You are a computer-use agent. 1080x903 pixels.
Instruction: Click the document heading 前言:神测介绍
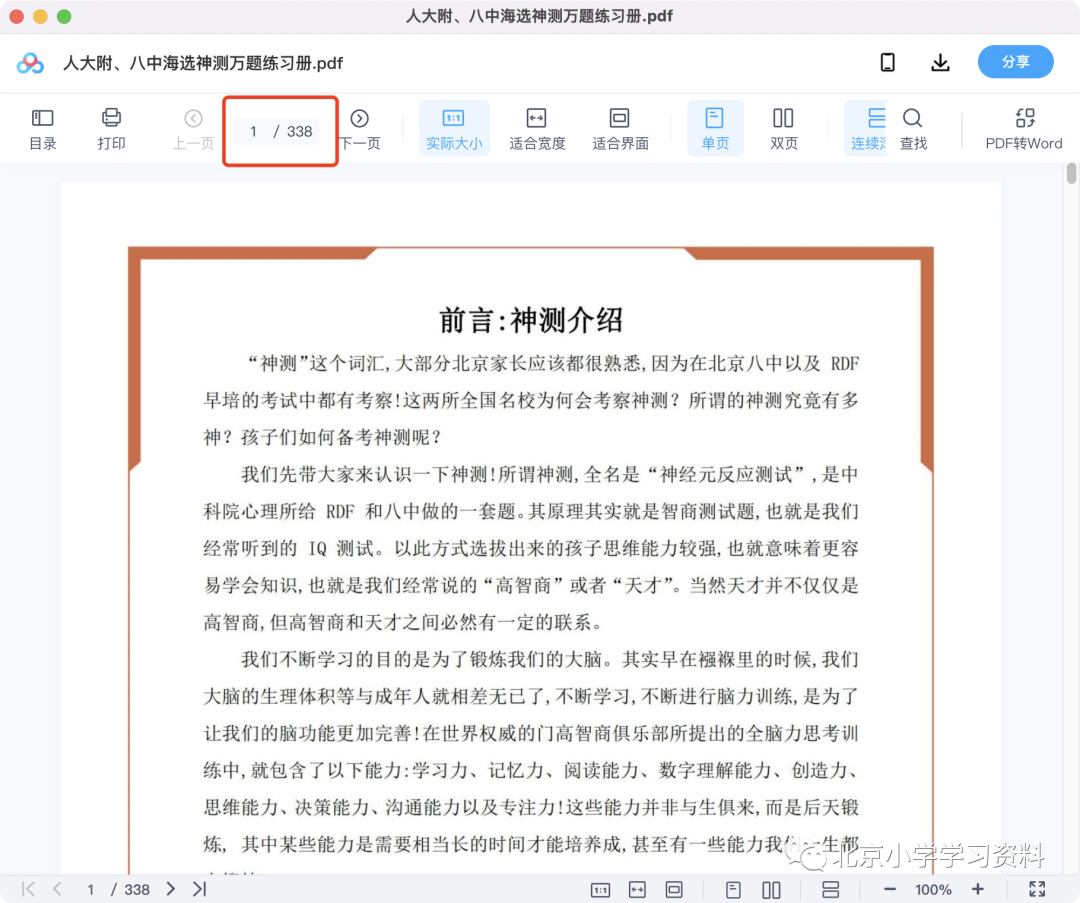pyautogui.click(x=531, y=320)
